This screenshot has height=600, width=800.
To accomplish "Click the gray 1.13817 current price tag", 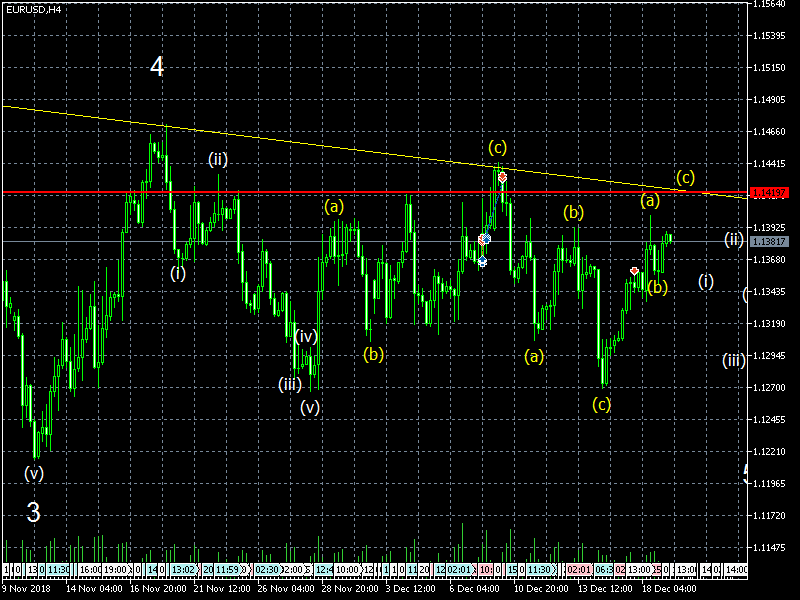I will click(769, 241).
